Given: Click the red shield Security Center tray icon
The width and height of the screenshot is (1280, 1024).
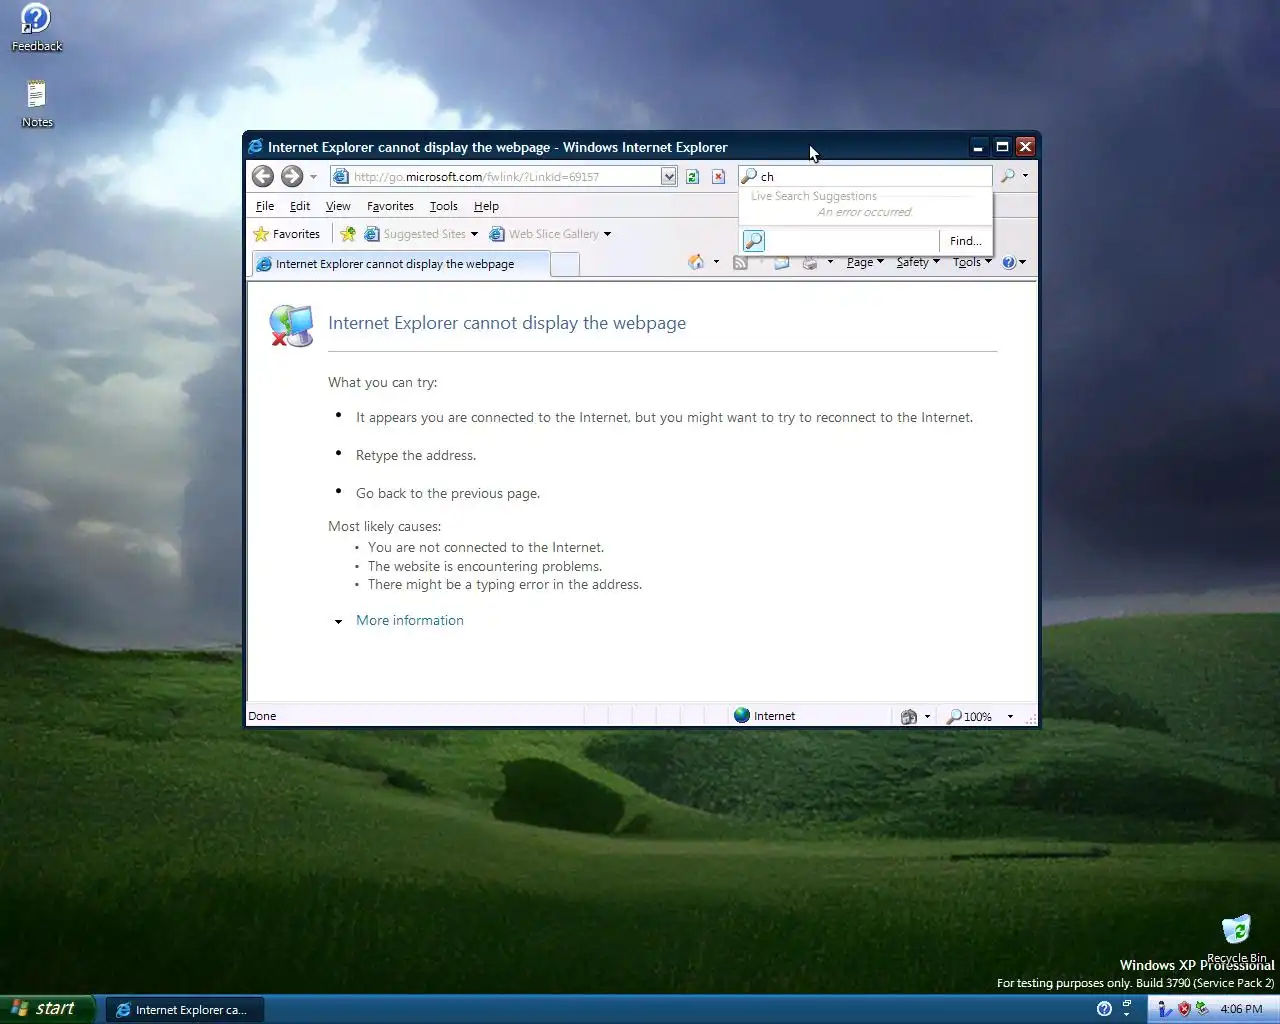Looking at the screenshot, I should coord(1184,1009).
